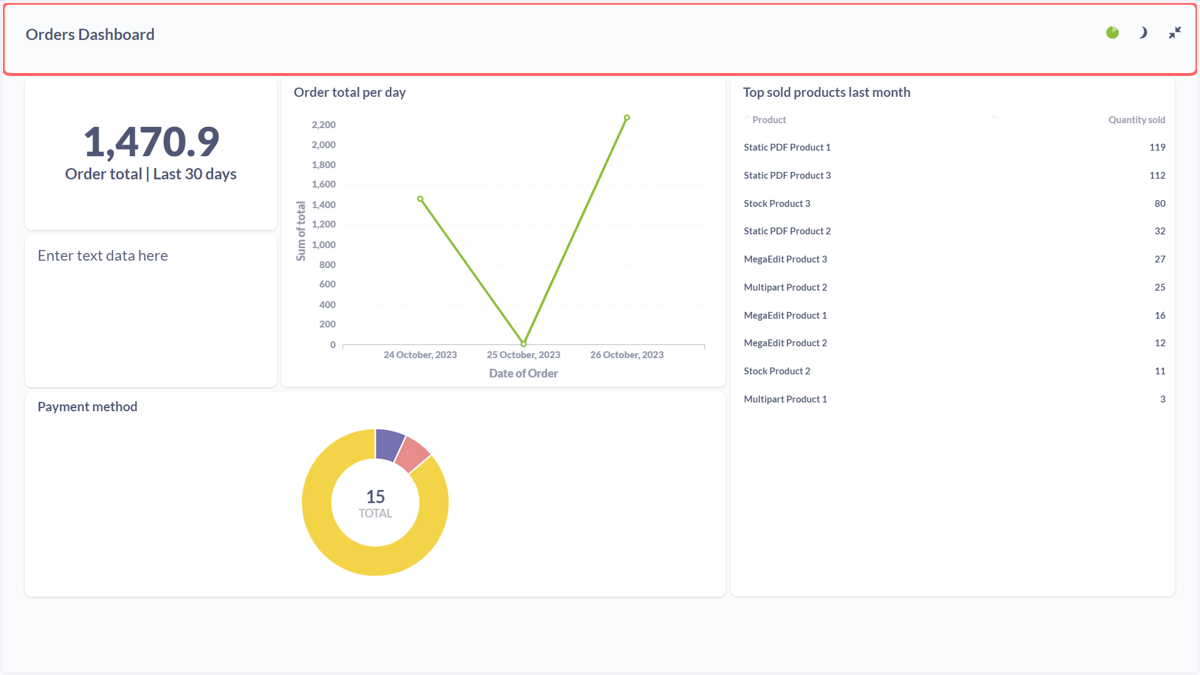Click the 2,200 y-axis tick label
The height and width of the screenshot is (675, 1200).
click(323, 125)
